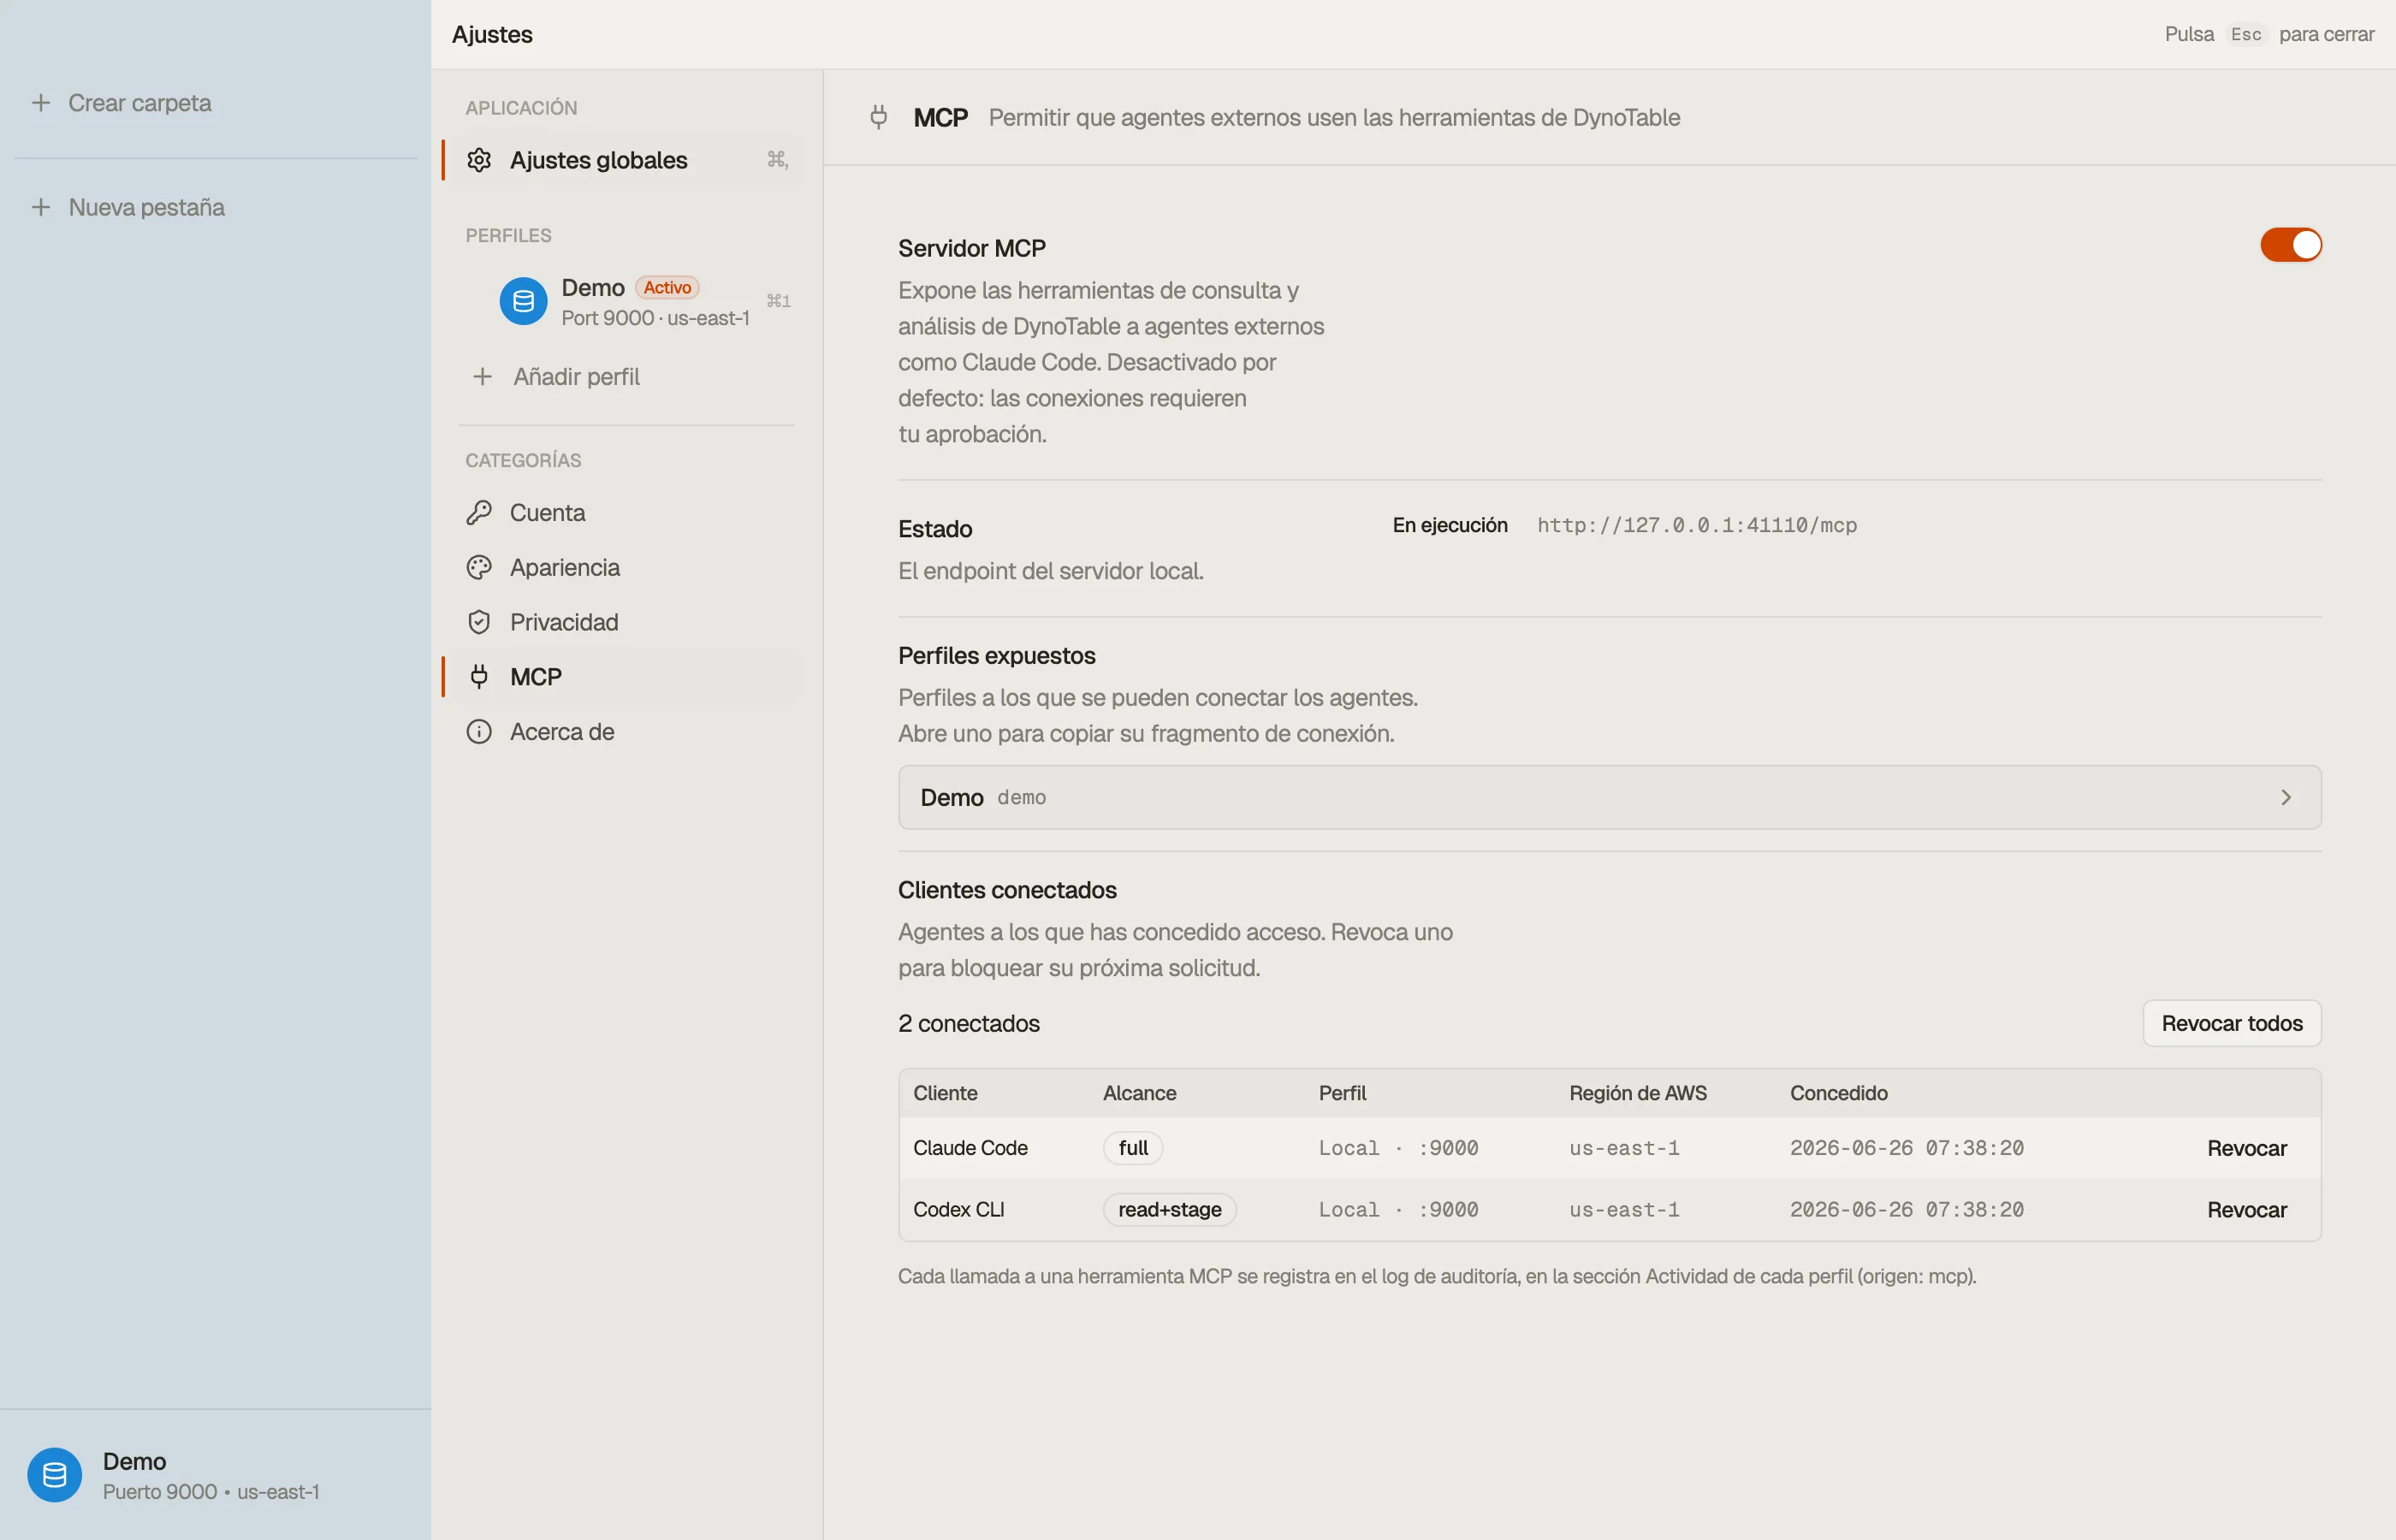Click Revocar todos button

pyautogui.click(x=2231, y=1023)
